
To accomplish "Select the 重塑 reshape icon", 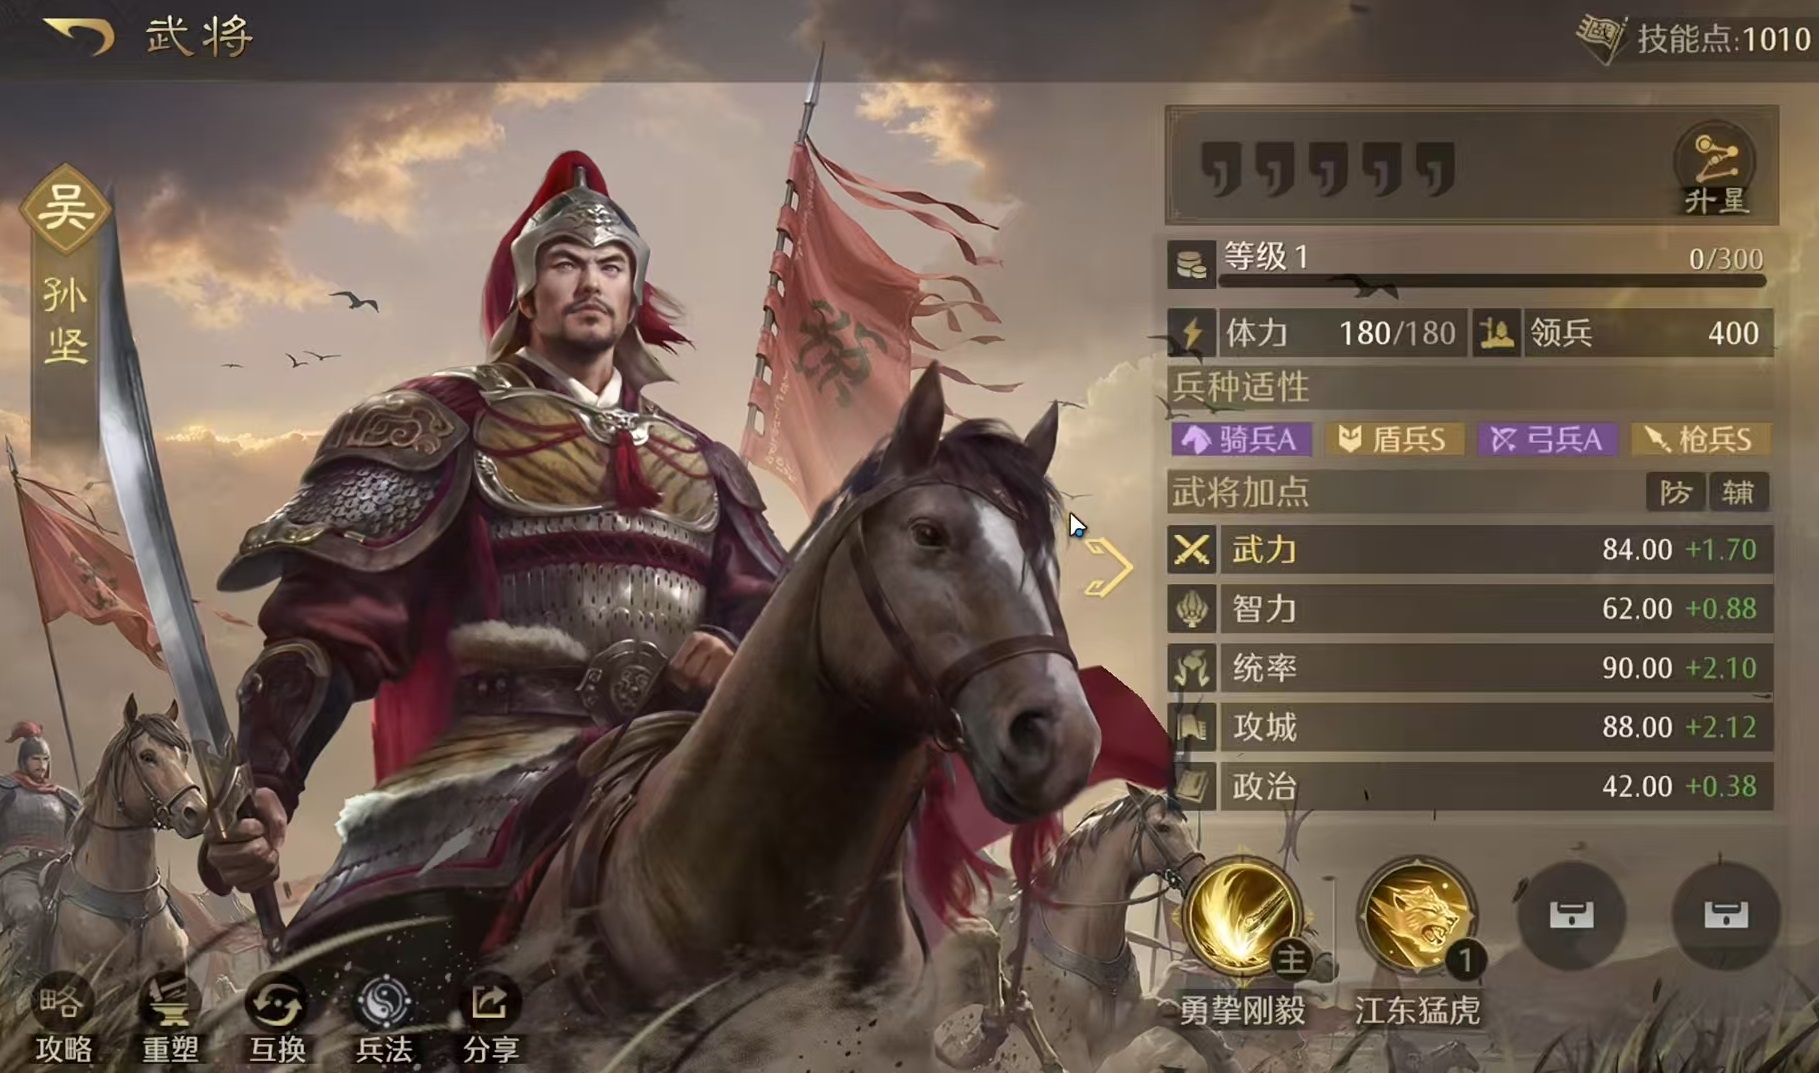I will click(171, 1019).
